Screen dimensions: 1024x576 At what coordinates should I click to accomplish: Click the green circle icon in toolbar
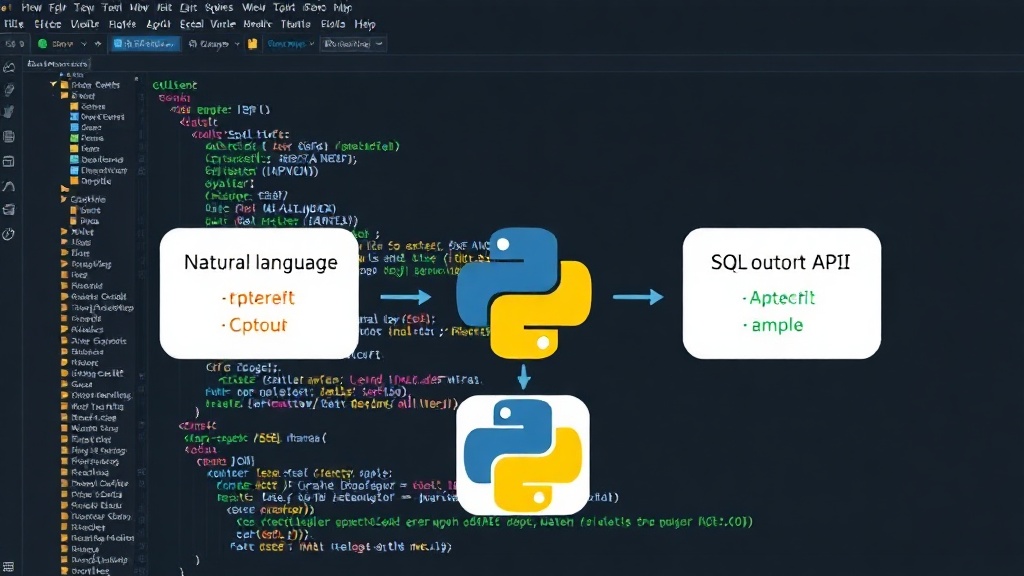(x=42, y=44)
